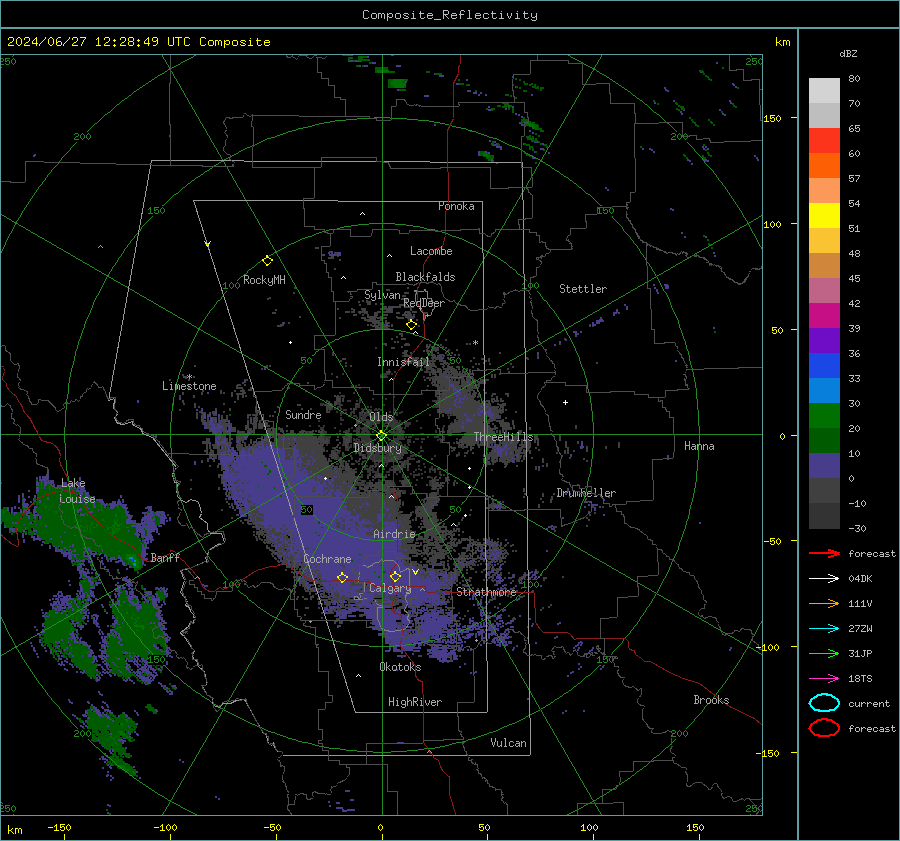Select the yellow swatch in dBZ legend
The height and width of the screenshot is (841, 900).
824,215
